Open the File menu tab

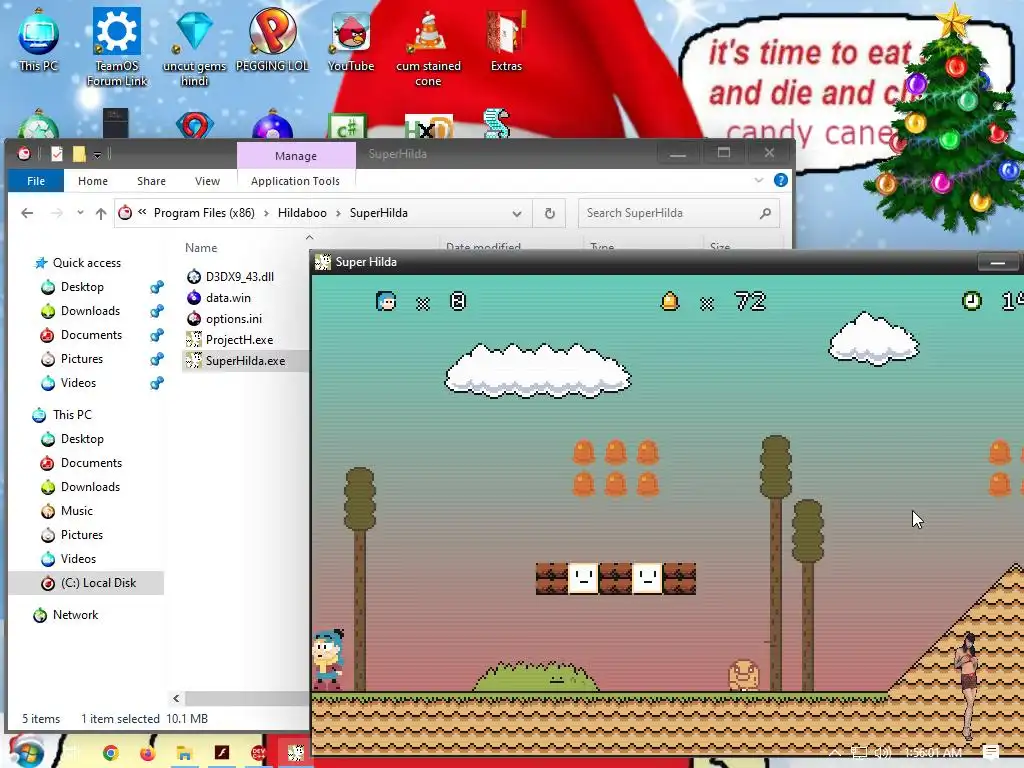36,181
